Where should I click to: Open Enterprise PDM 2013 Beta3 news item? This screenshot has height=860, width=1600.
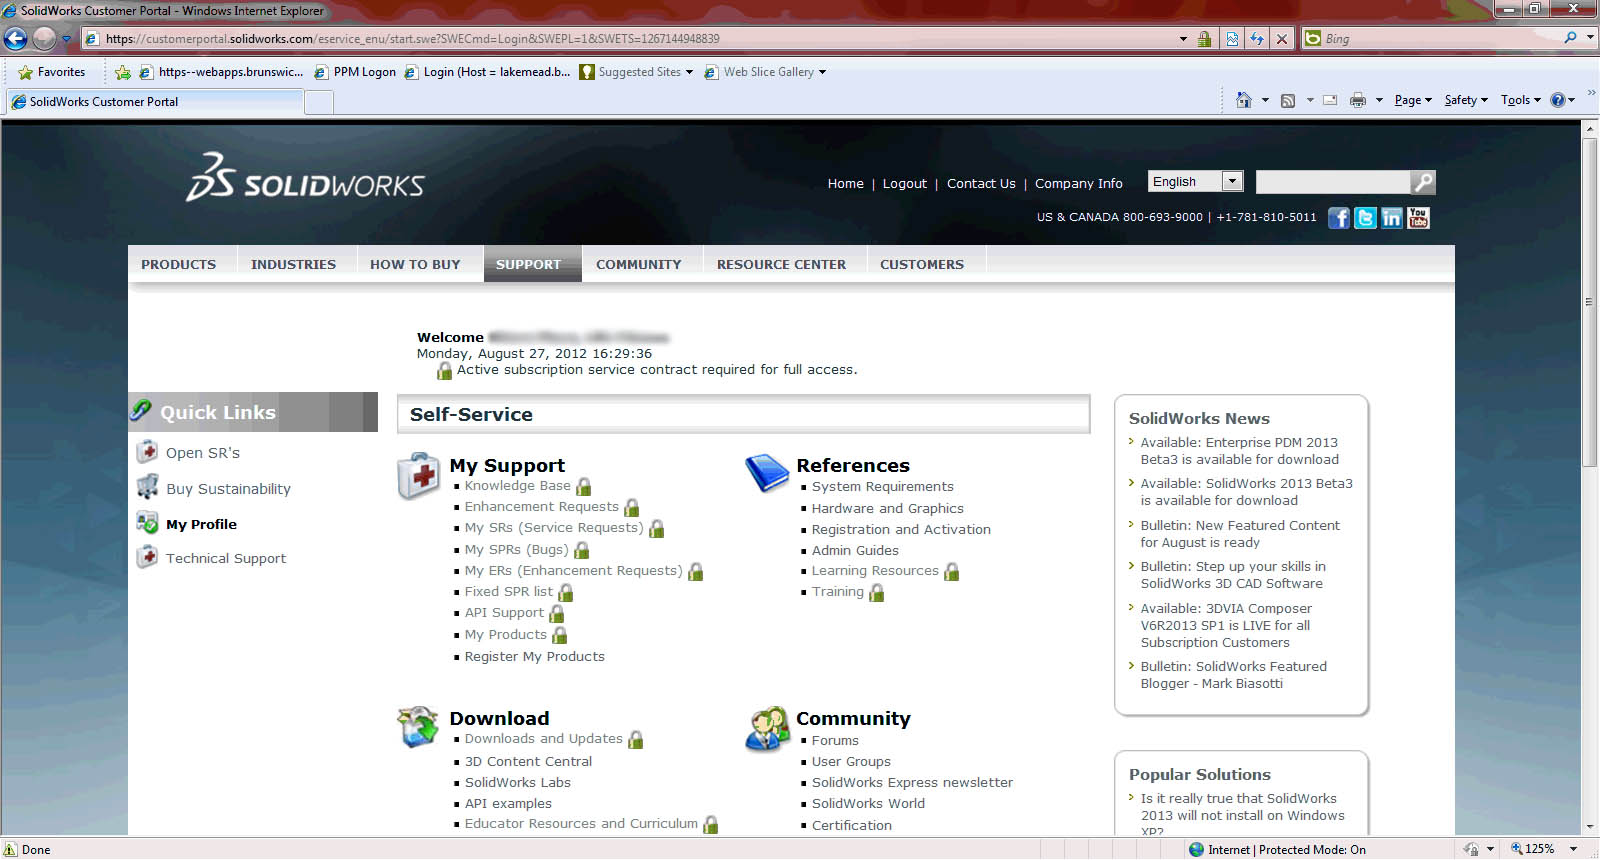(x=1239, y=451)
